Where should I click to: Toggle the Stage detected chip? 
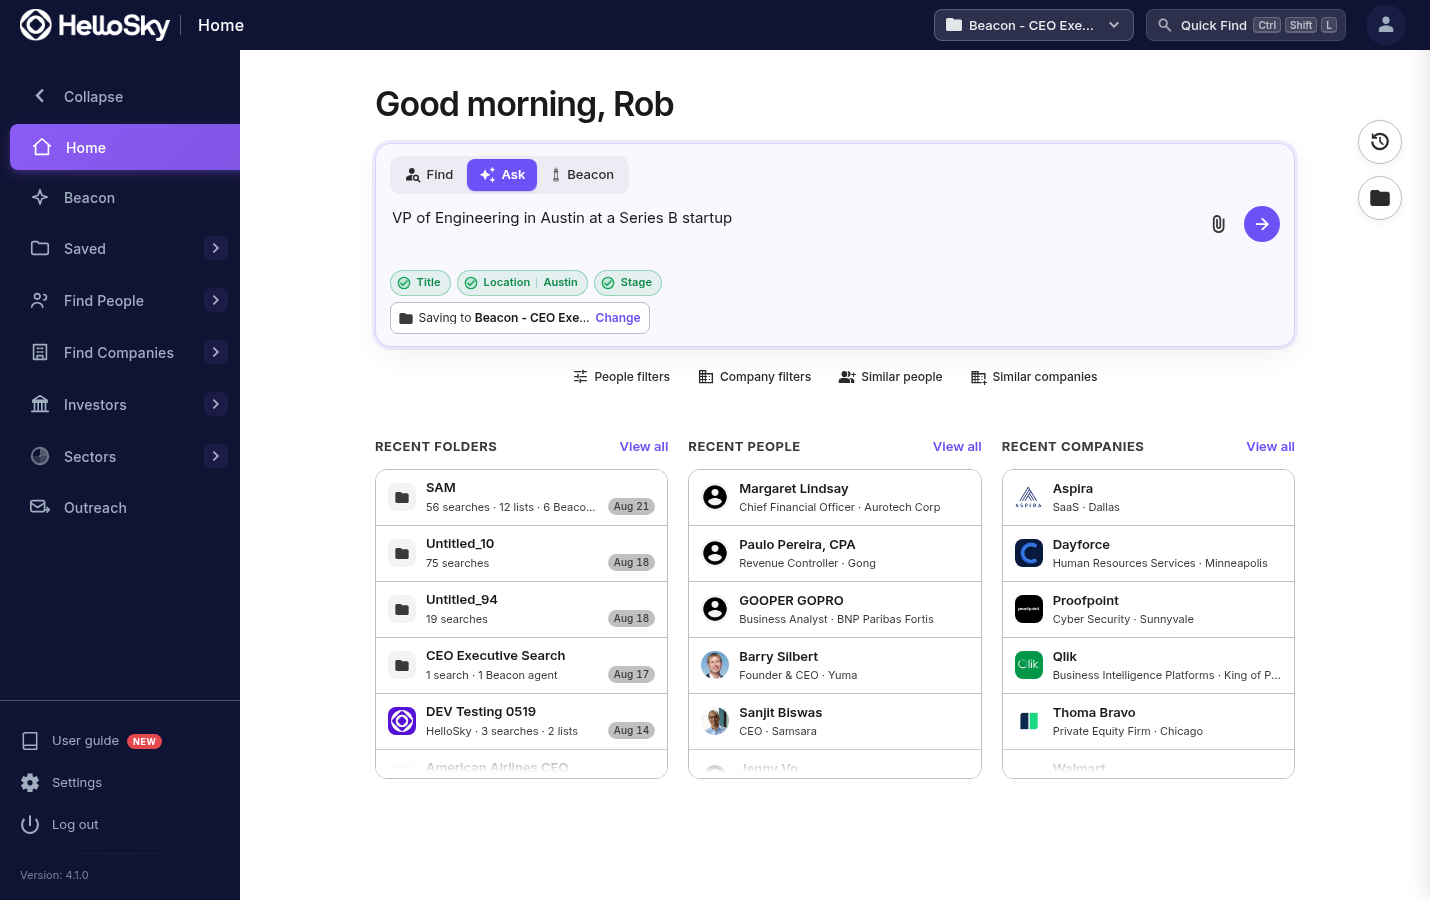[628, 283]
